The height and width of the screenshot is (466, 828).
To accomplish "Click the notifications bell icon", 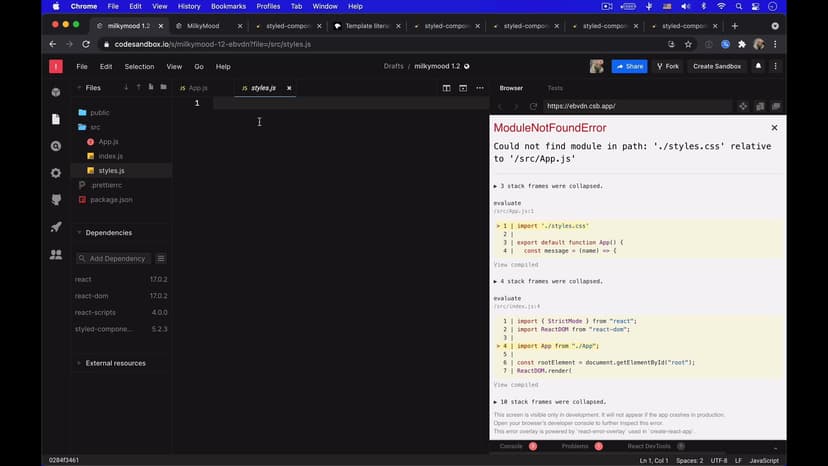I will [x=758, y=66].
